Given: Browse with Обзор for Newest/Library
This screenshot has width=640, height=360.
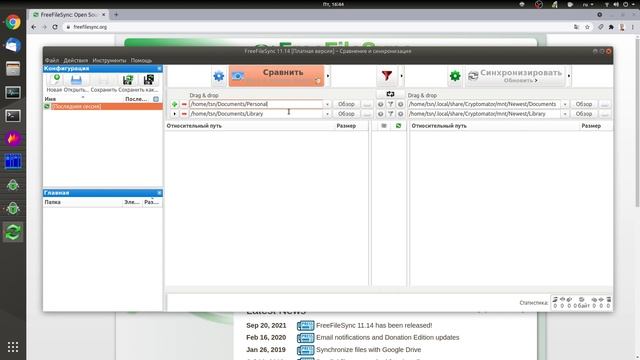Looking at the screenshot, I should (x=584, y=114).
